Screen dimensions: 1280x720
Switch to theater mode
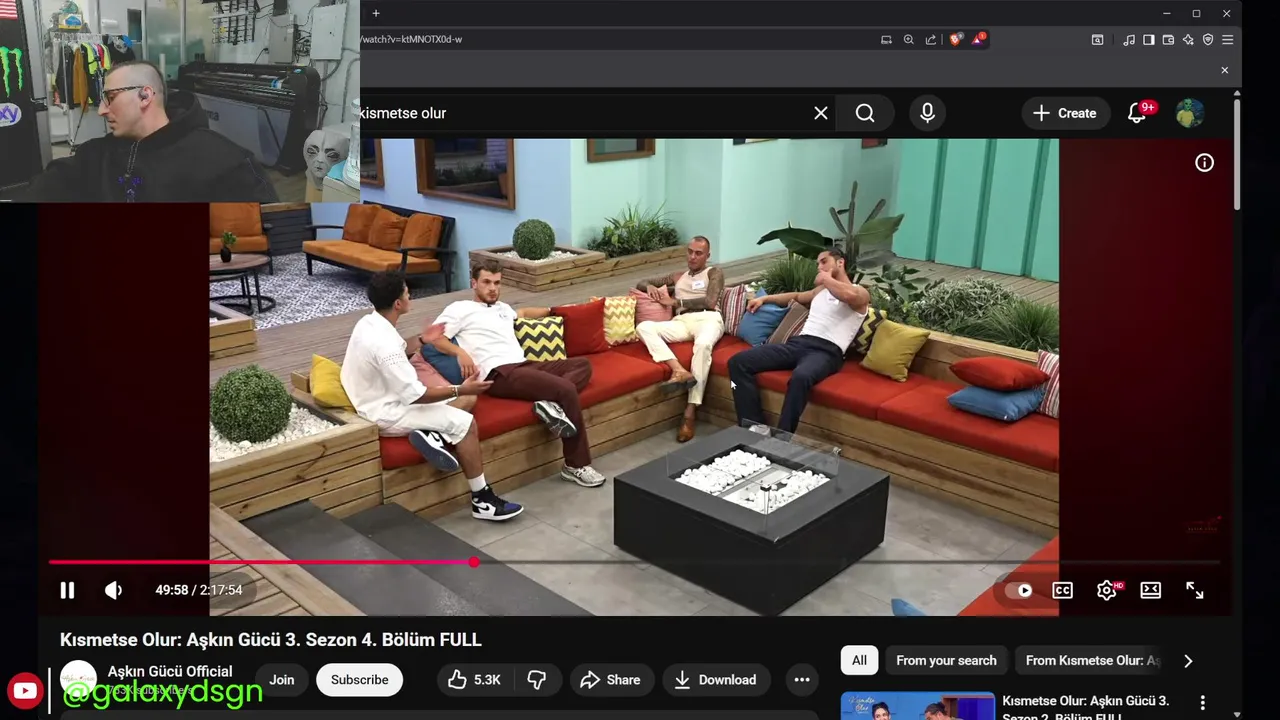pos(1151,590)
